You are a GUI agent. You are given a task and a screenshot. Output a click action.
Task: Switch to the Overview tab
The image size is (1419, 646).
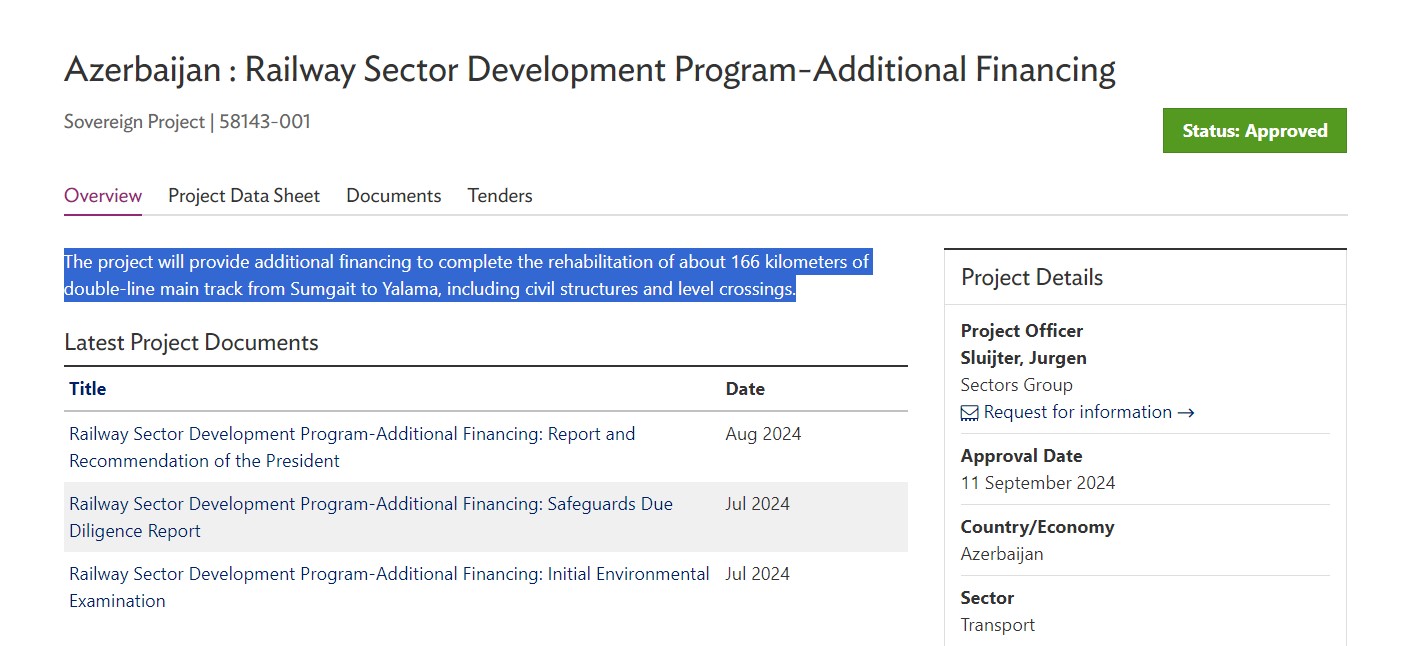click(103, 196)
